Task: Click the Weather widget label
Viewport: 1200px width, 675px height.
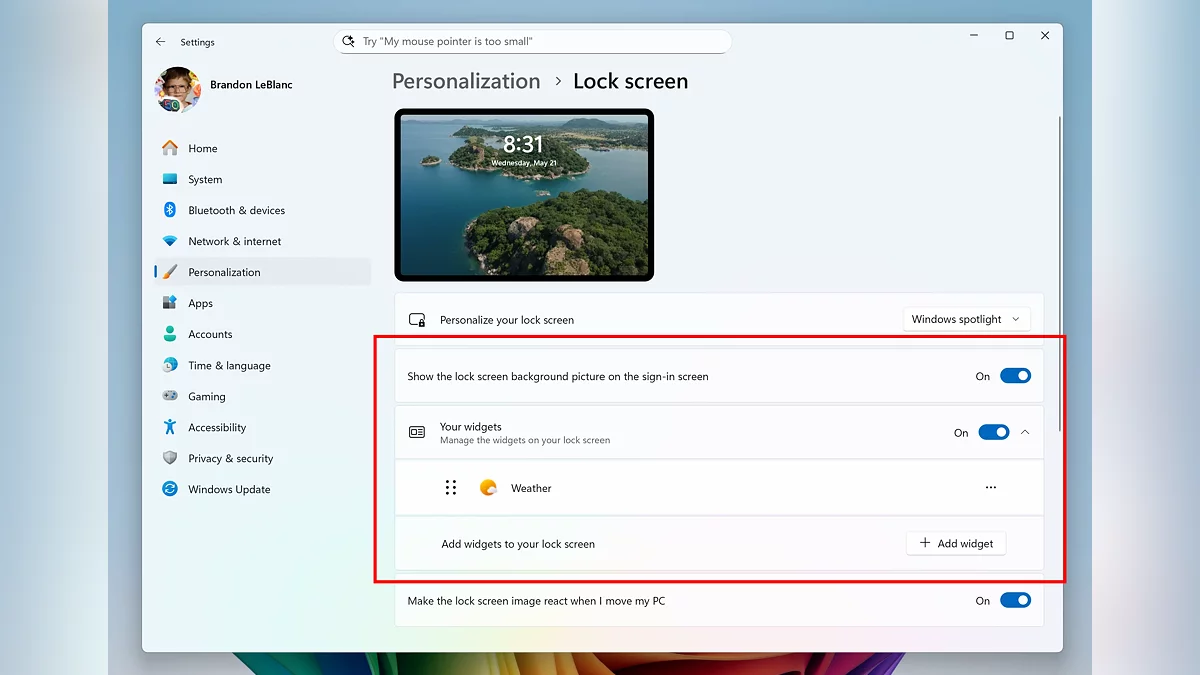Action: [531, 488]
